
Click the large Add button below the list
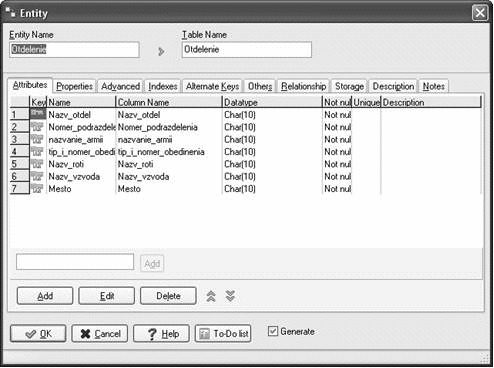point(45,296)
